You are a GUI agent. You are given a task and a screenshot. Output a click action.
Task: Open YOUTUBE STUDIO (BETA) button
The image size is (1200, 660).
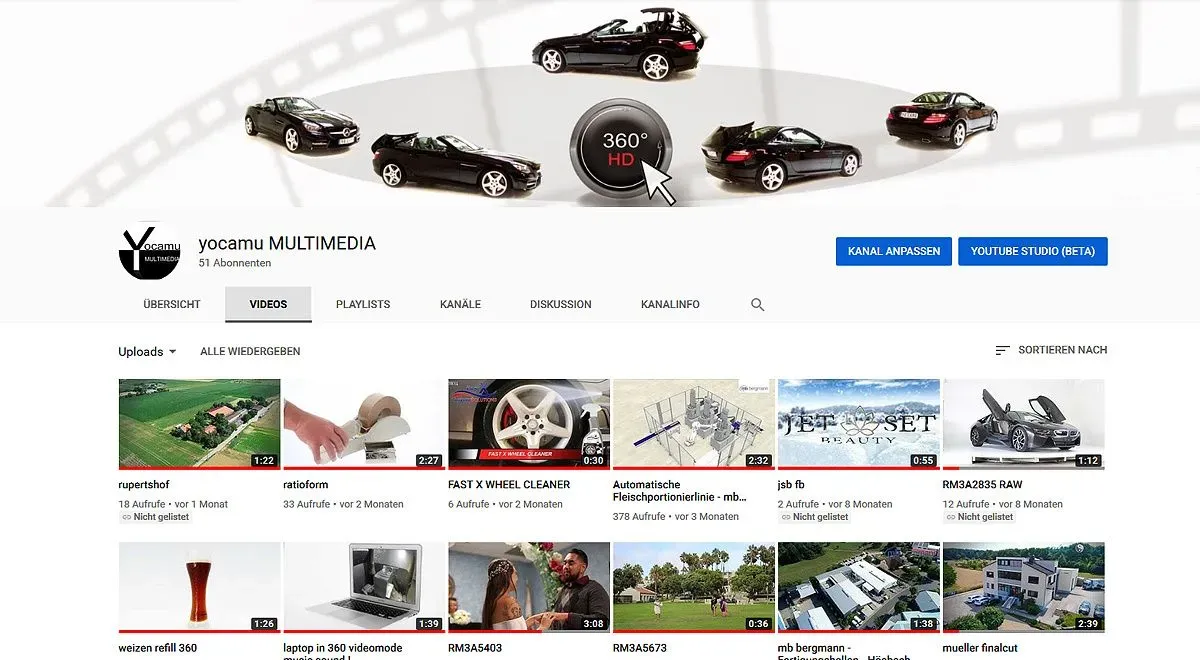click(x=1033, y=251)
